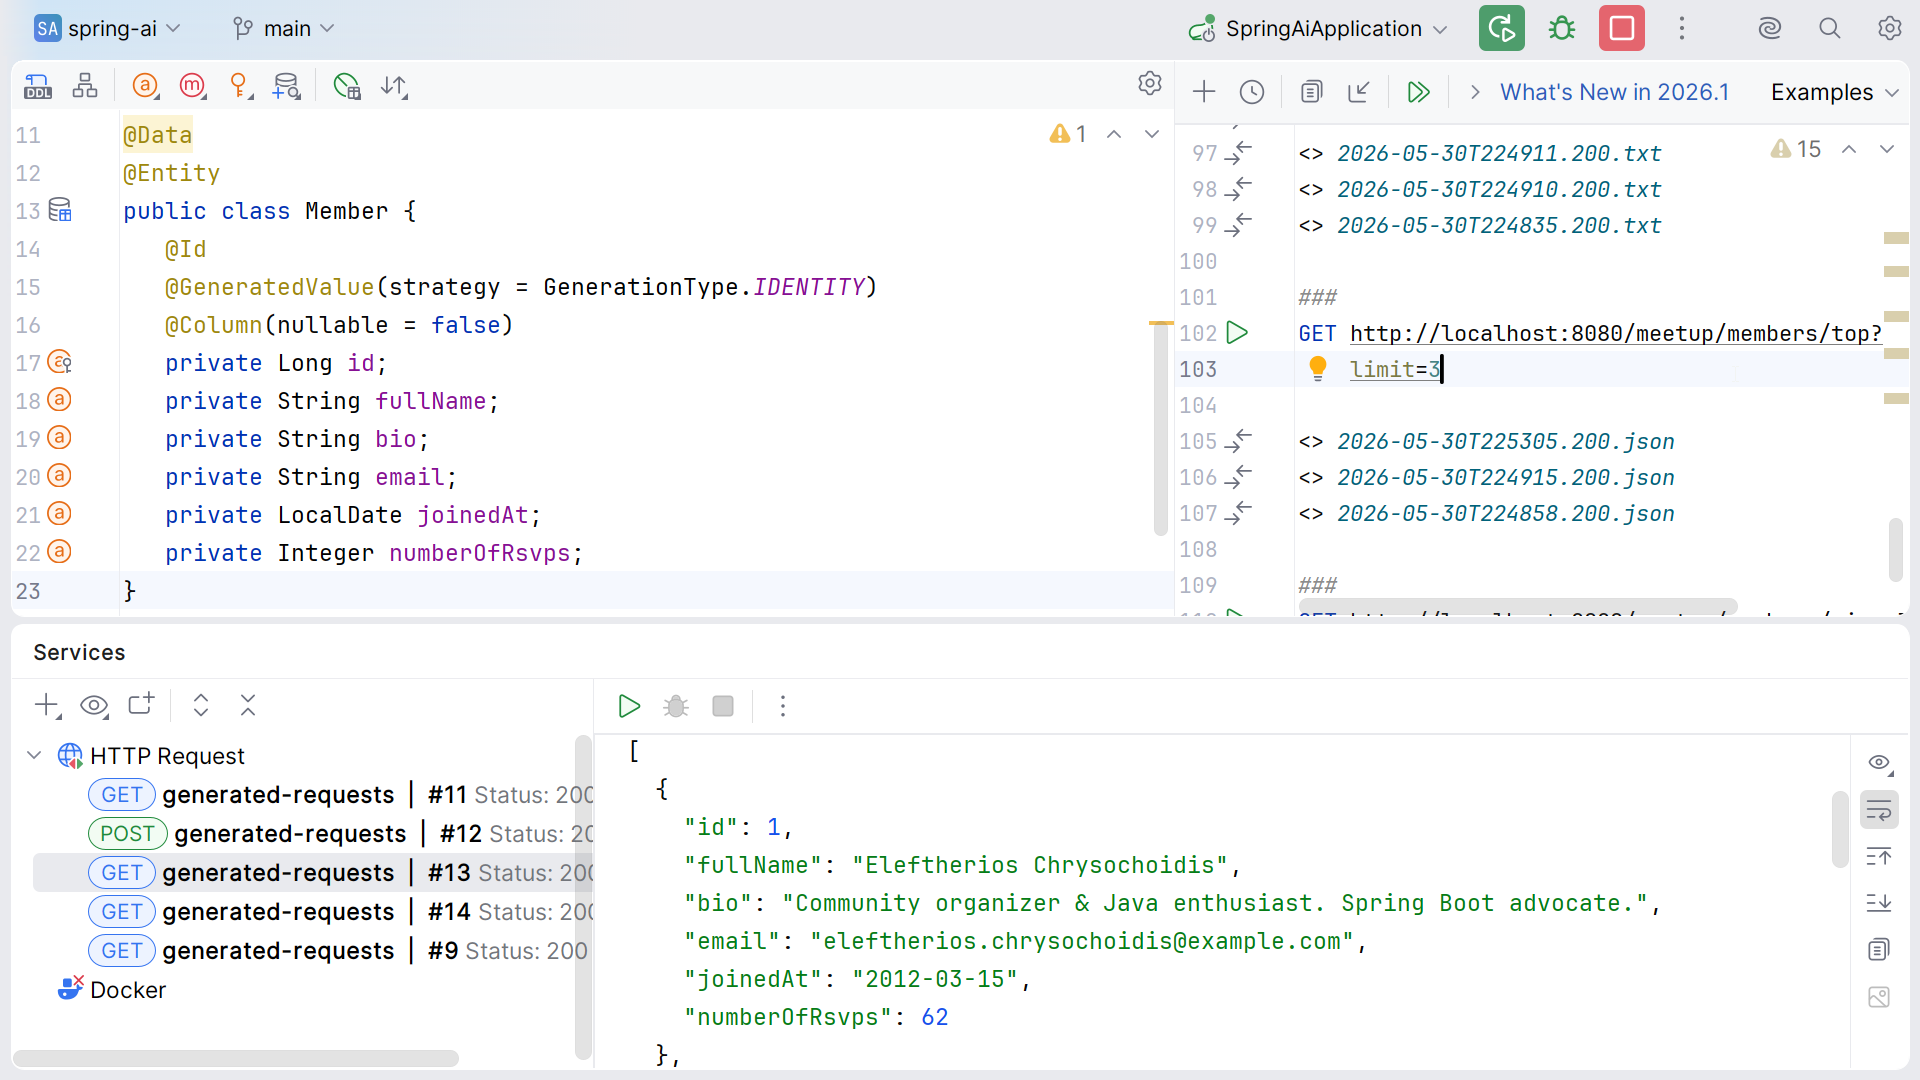Open IDE settings gear in top-right

[x=1890, y=28]
